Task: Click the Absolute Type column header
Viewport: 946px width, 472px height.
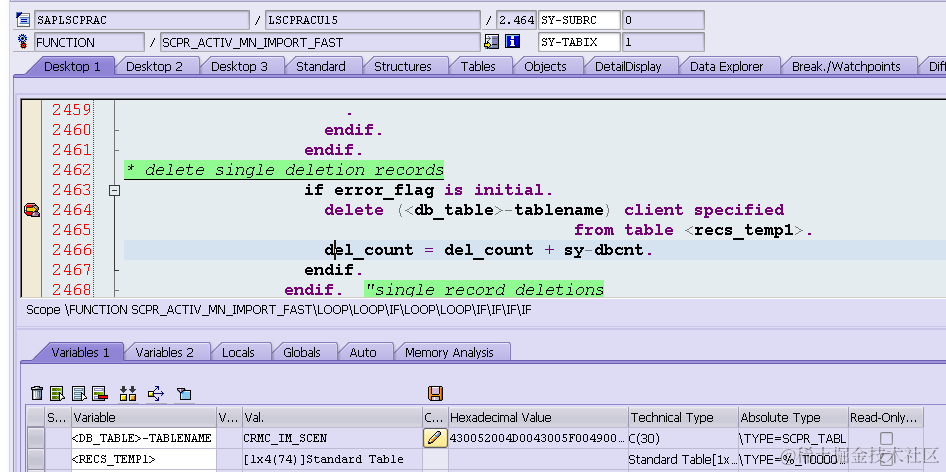Action: (793, 418)
